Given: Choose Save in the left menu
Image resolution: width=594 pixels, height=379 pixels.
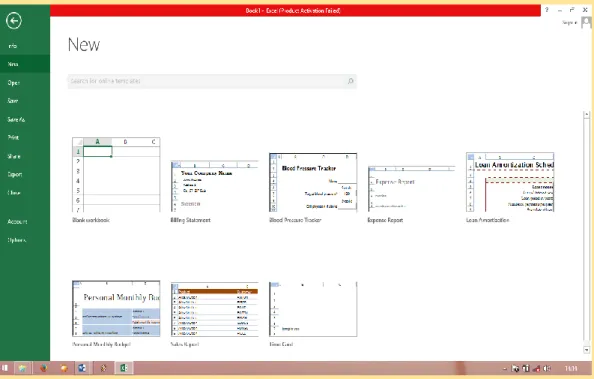Looking at the screenshot, I should (13, 101).
